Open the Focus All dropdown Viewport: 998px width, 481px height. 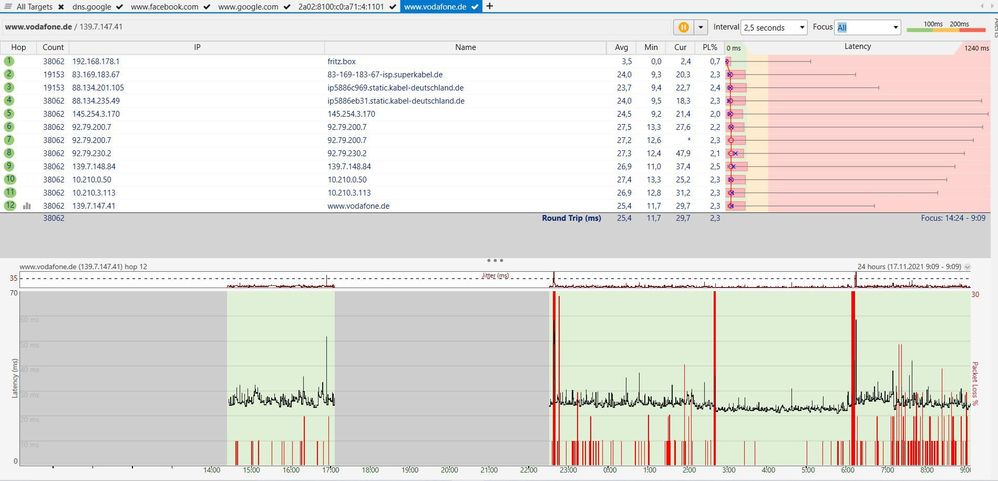(x=868, y=27)
